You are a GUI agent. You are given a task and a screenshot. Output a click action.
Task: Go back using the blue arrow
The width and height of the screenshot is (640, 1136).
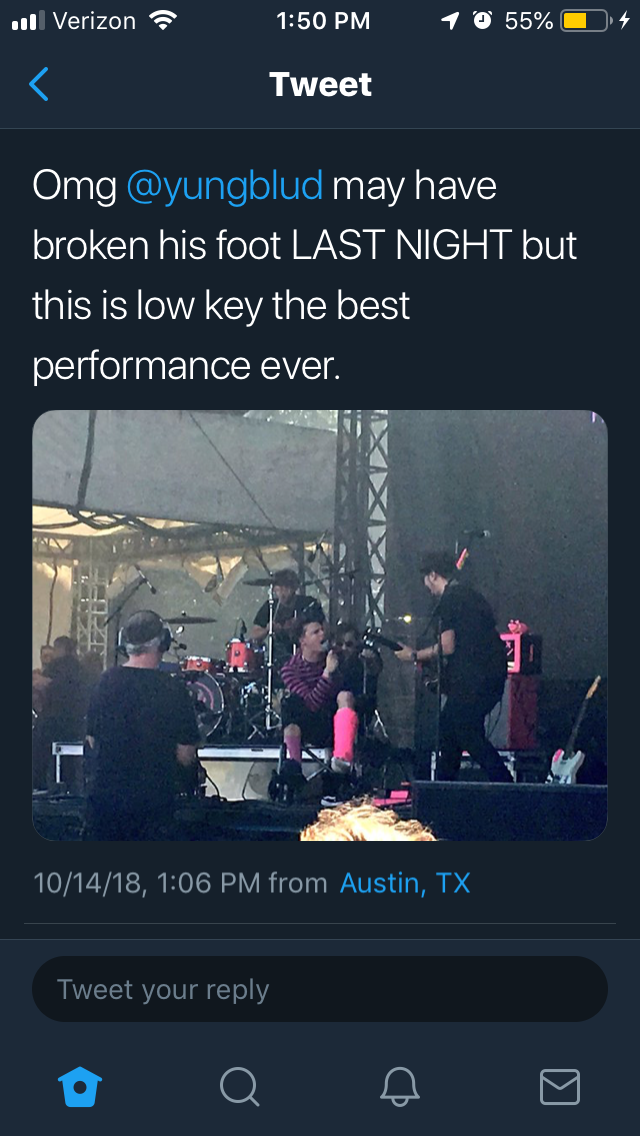(38, 84)
